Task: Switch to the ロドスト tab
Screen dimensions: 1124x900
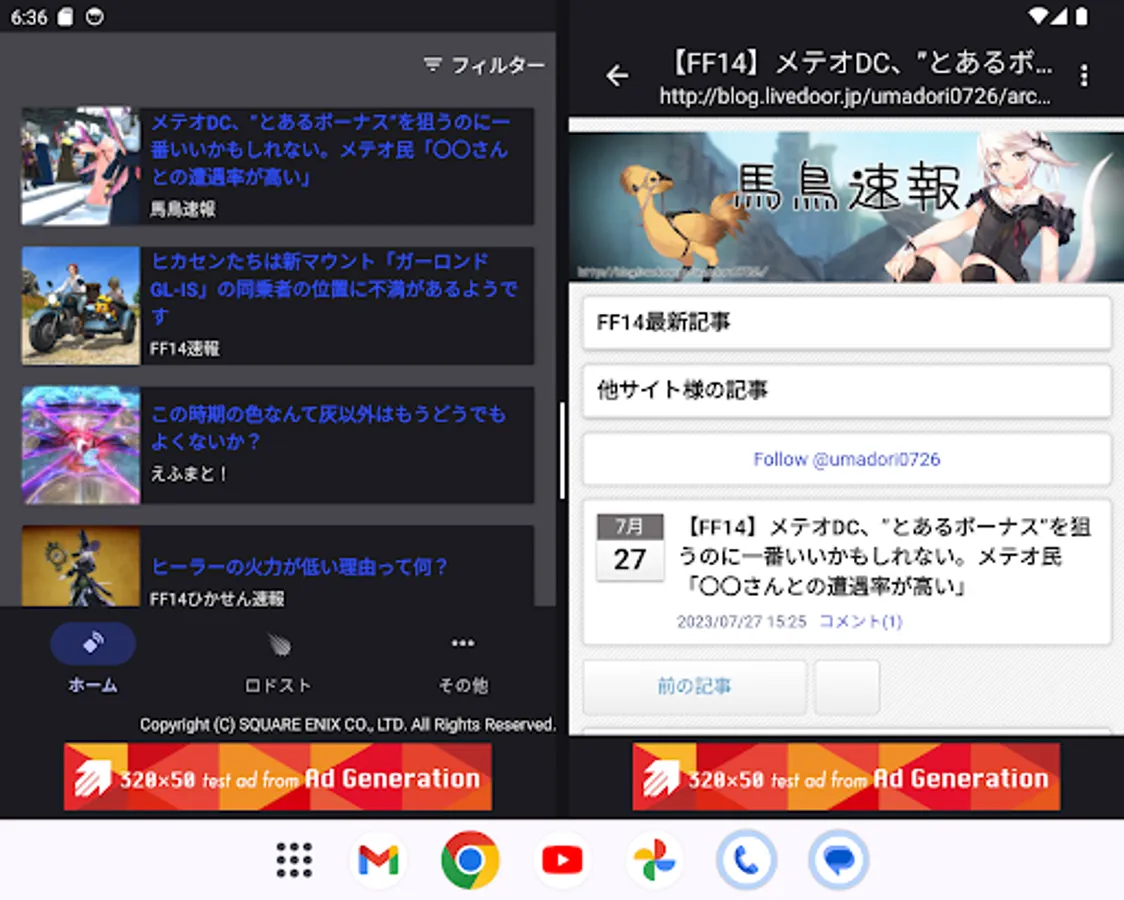Action: click(x=278, y=659)
